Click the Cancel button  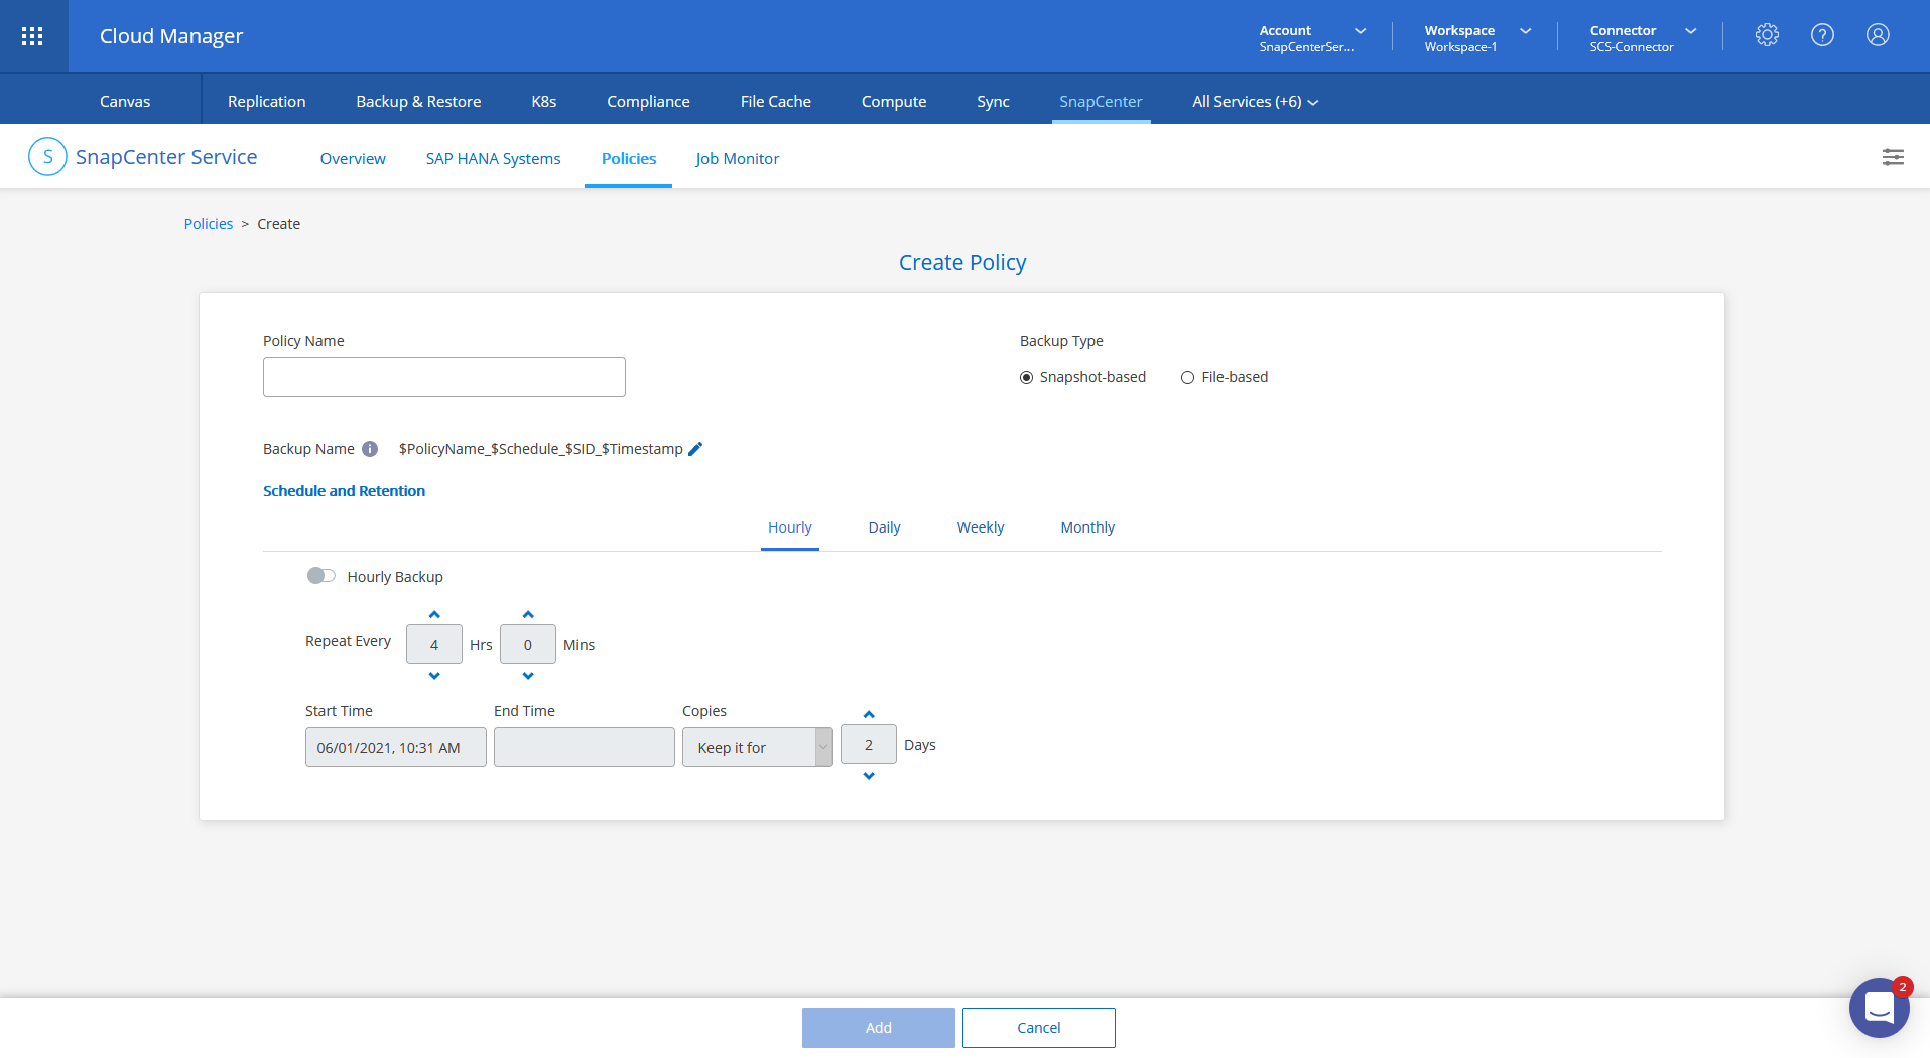coord(1039,1028)
